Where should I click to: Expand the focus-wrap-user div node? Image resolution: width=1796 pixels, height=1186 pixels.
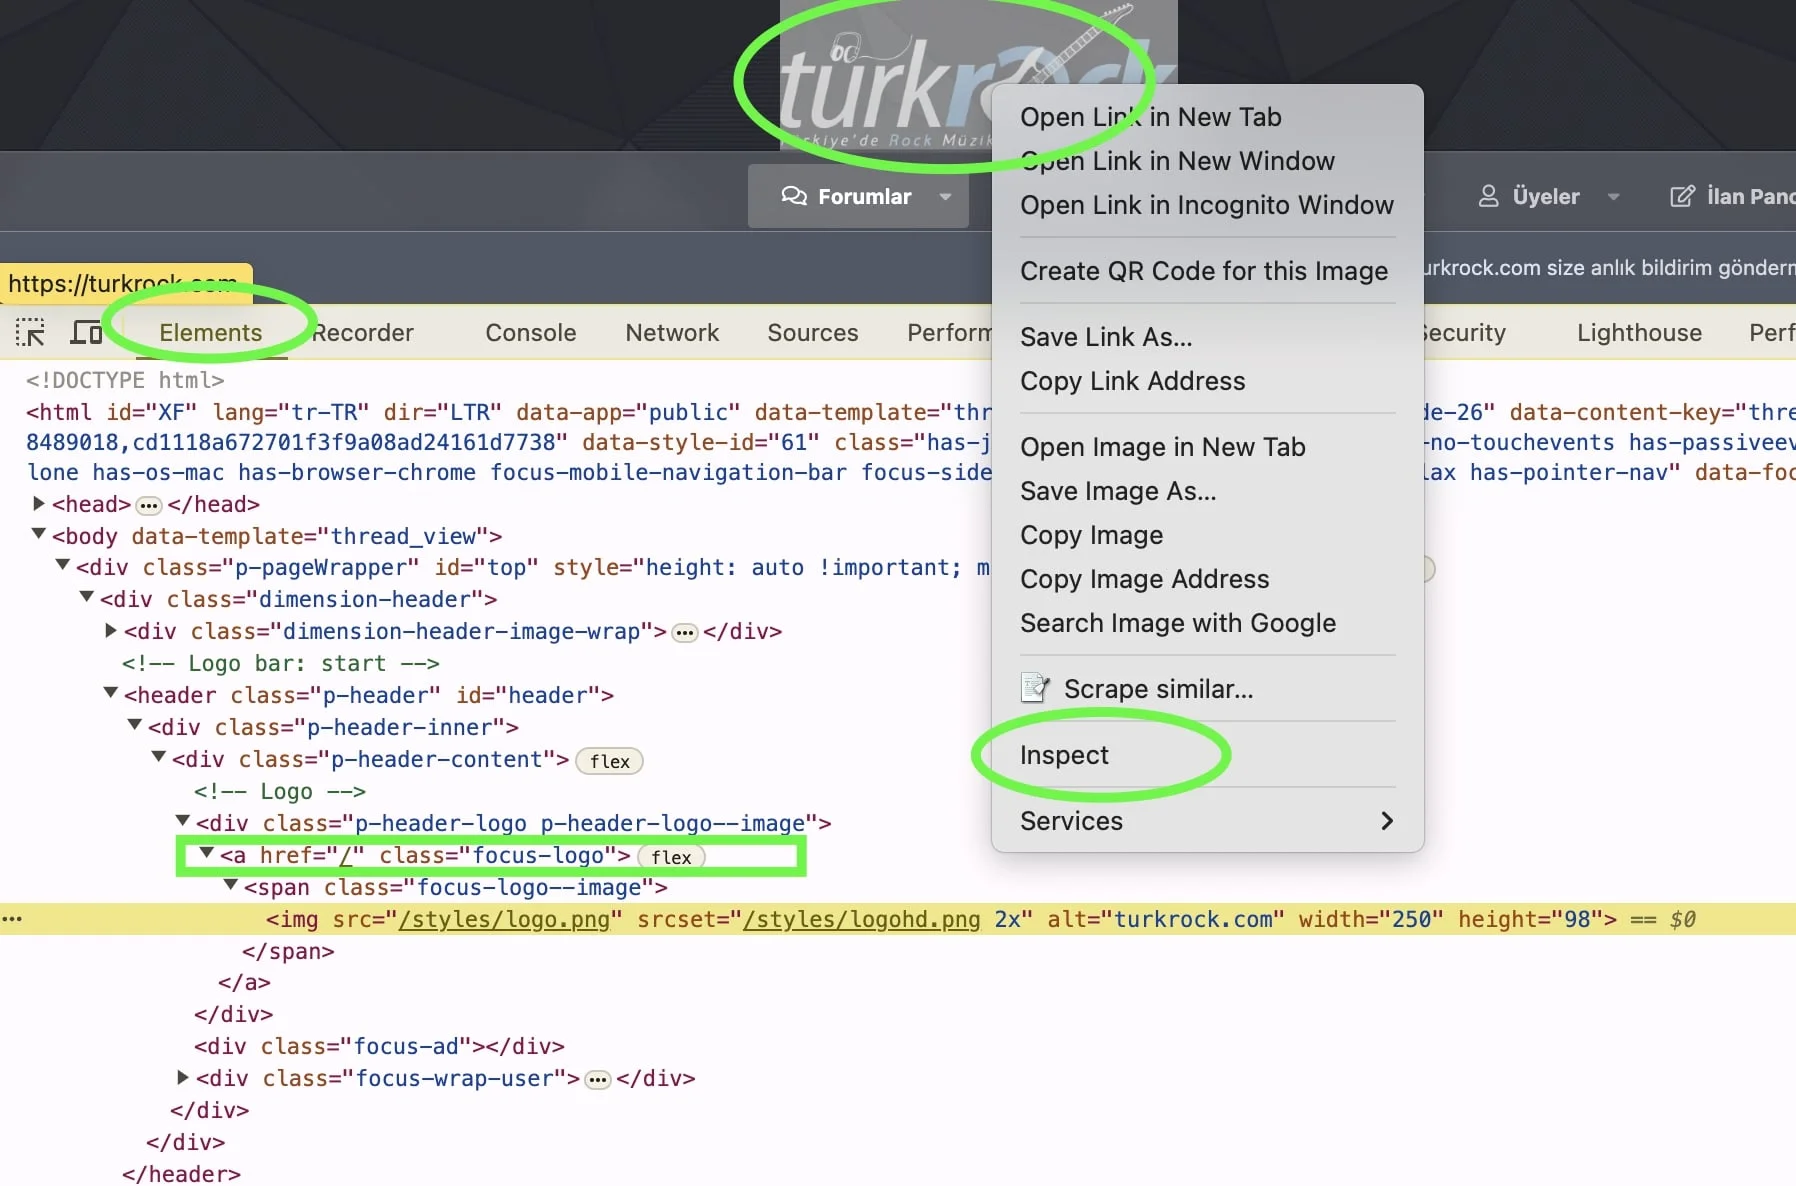(x=183, y=1077)
